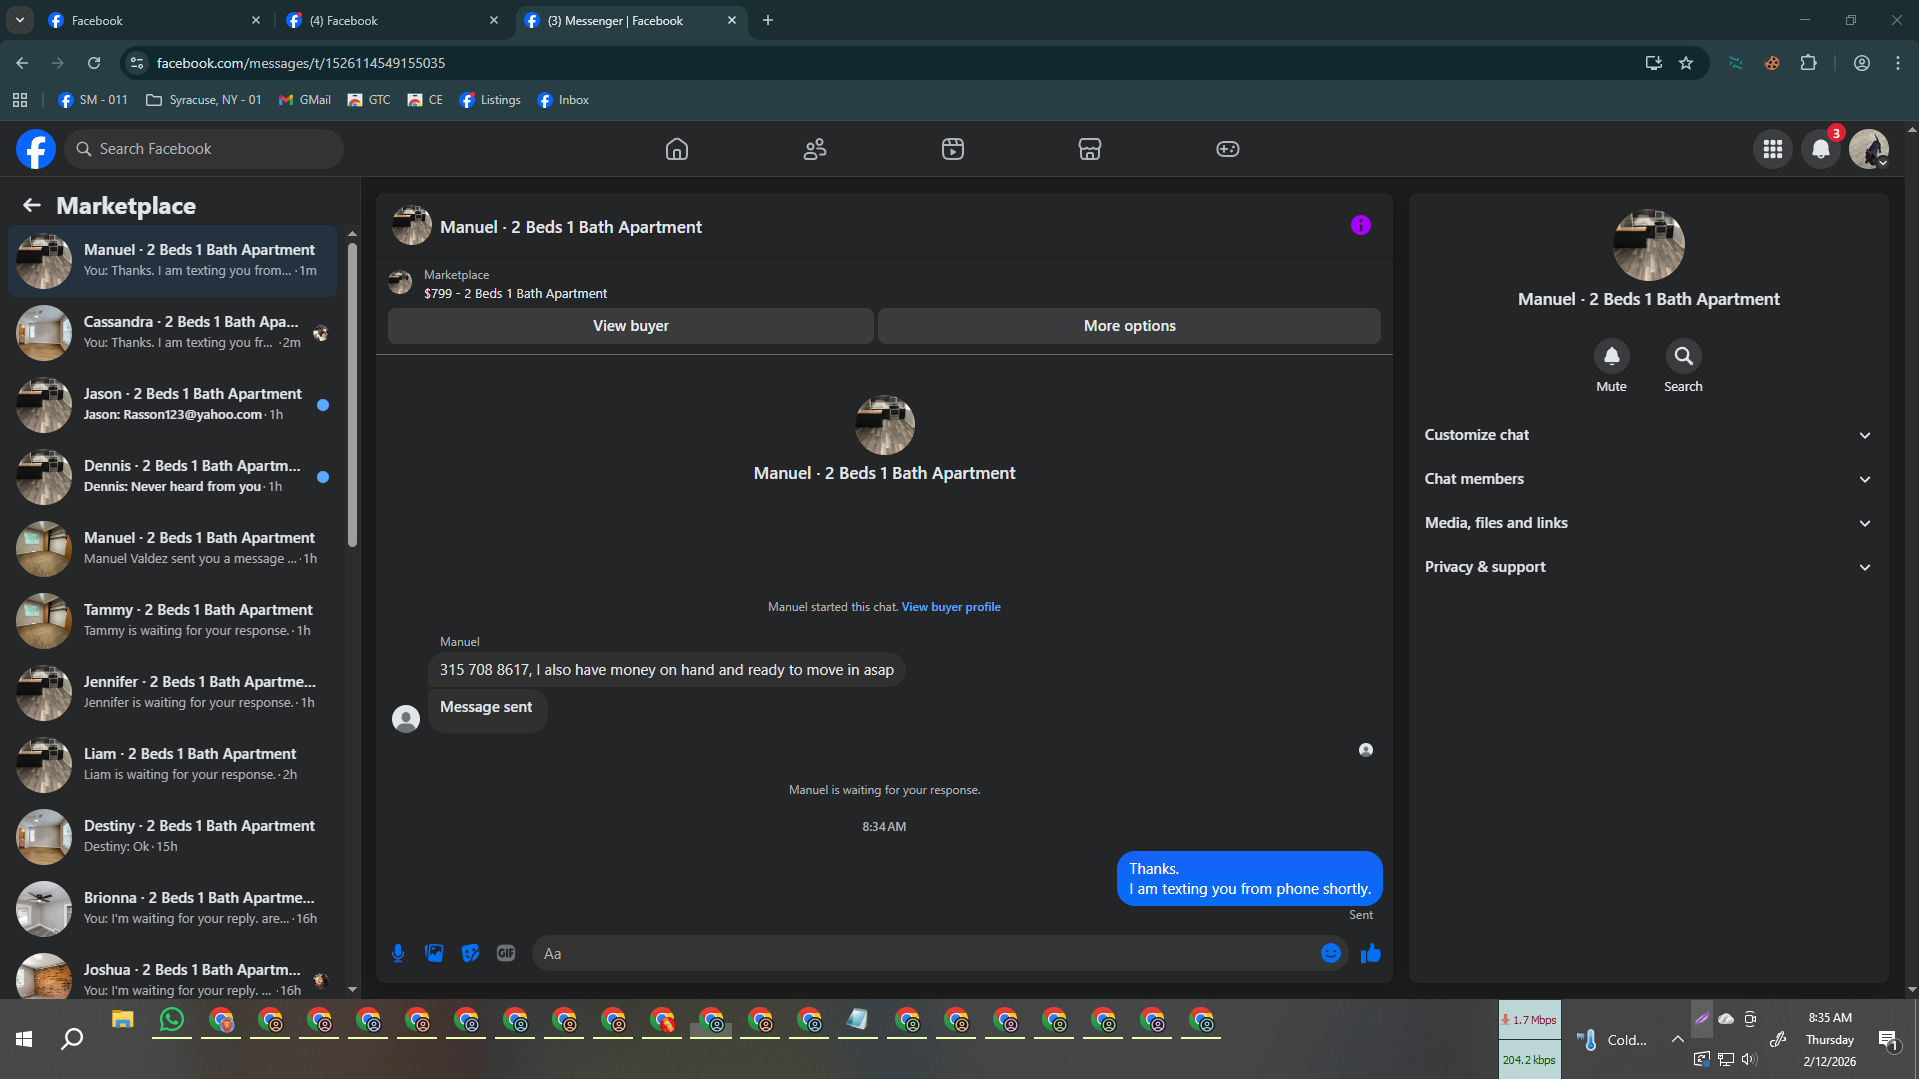
Task: Click the Facebook logo
Action: (36, 149)
